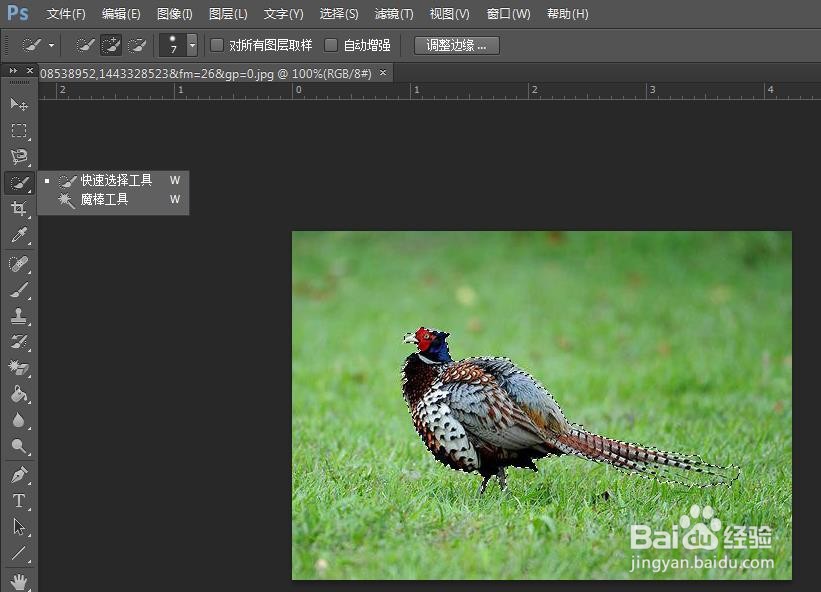Image resolution: width=821 pixels, height=592 pixels.
Task: Click Add to Selection mode icon
Action: (111, 45)
